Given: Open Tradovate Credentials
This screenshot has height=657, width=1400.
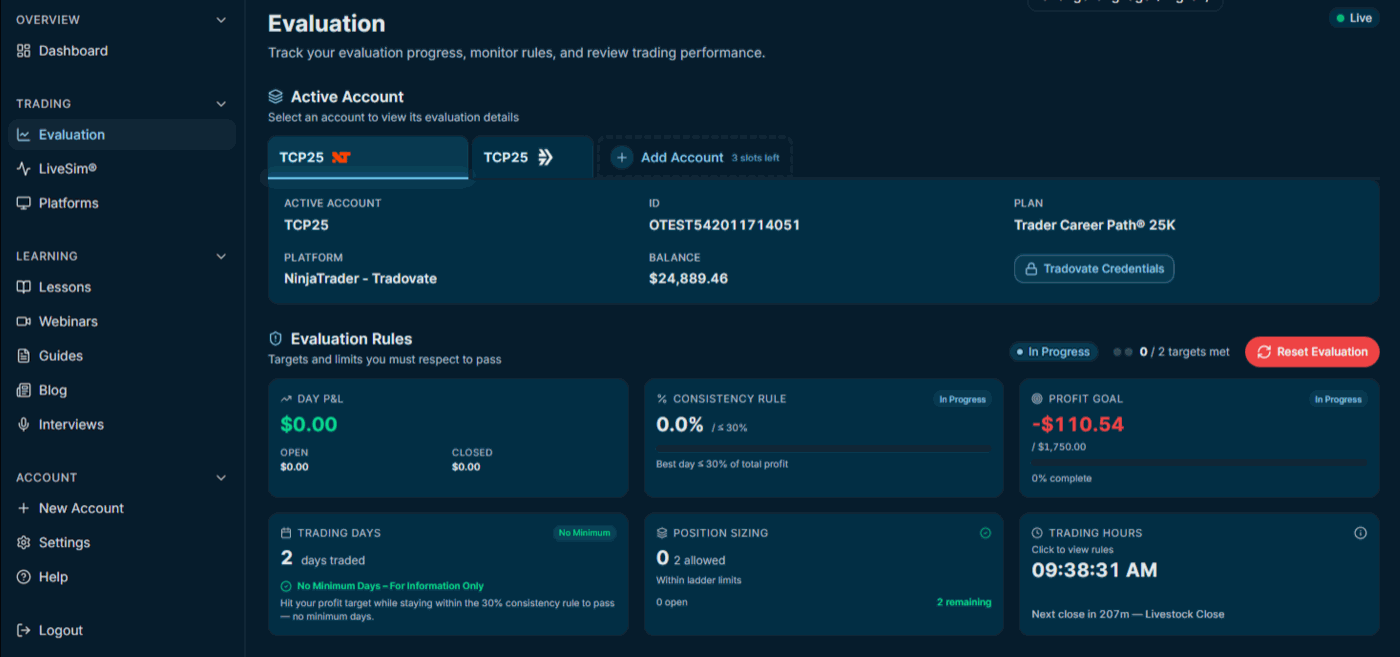Looking at the screenshot, I should pyautogui.click(x=1094, y=269).
